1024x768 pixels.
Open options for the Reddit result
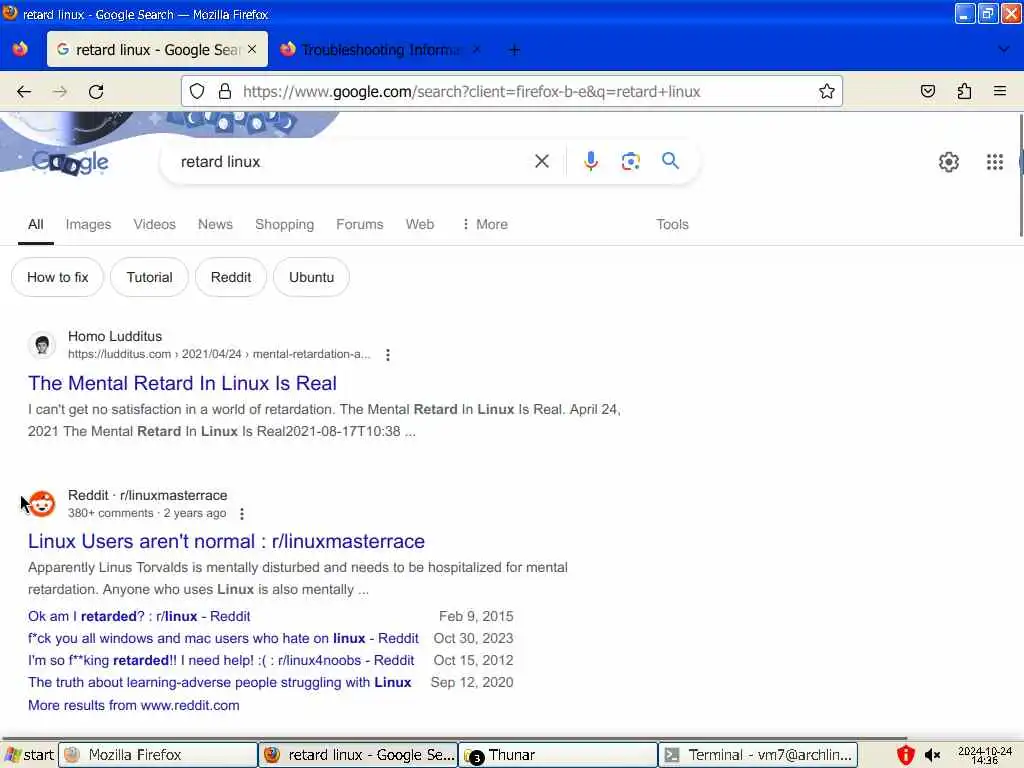pos(242,514)
